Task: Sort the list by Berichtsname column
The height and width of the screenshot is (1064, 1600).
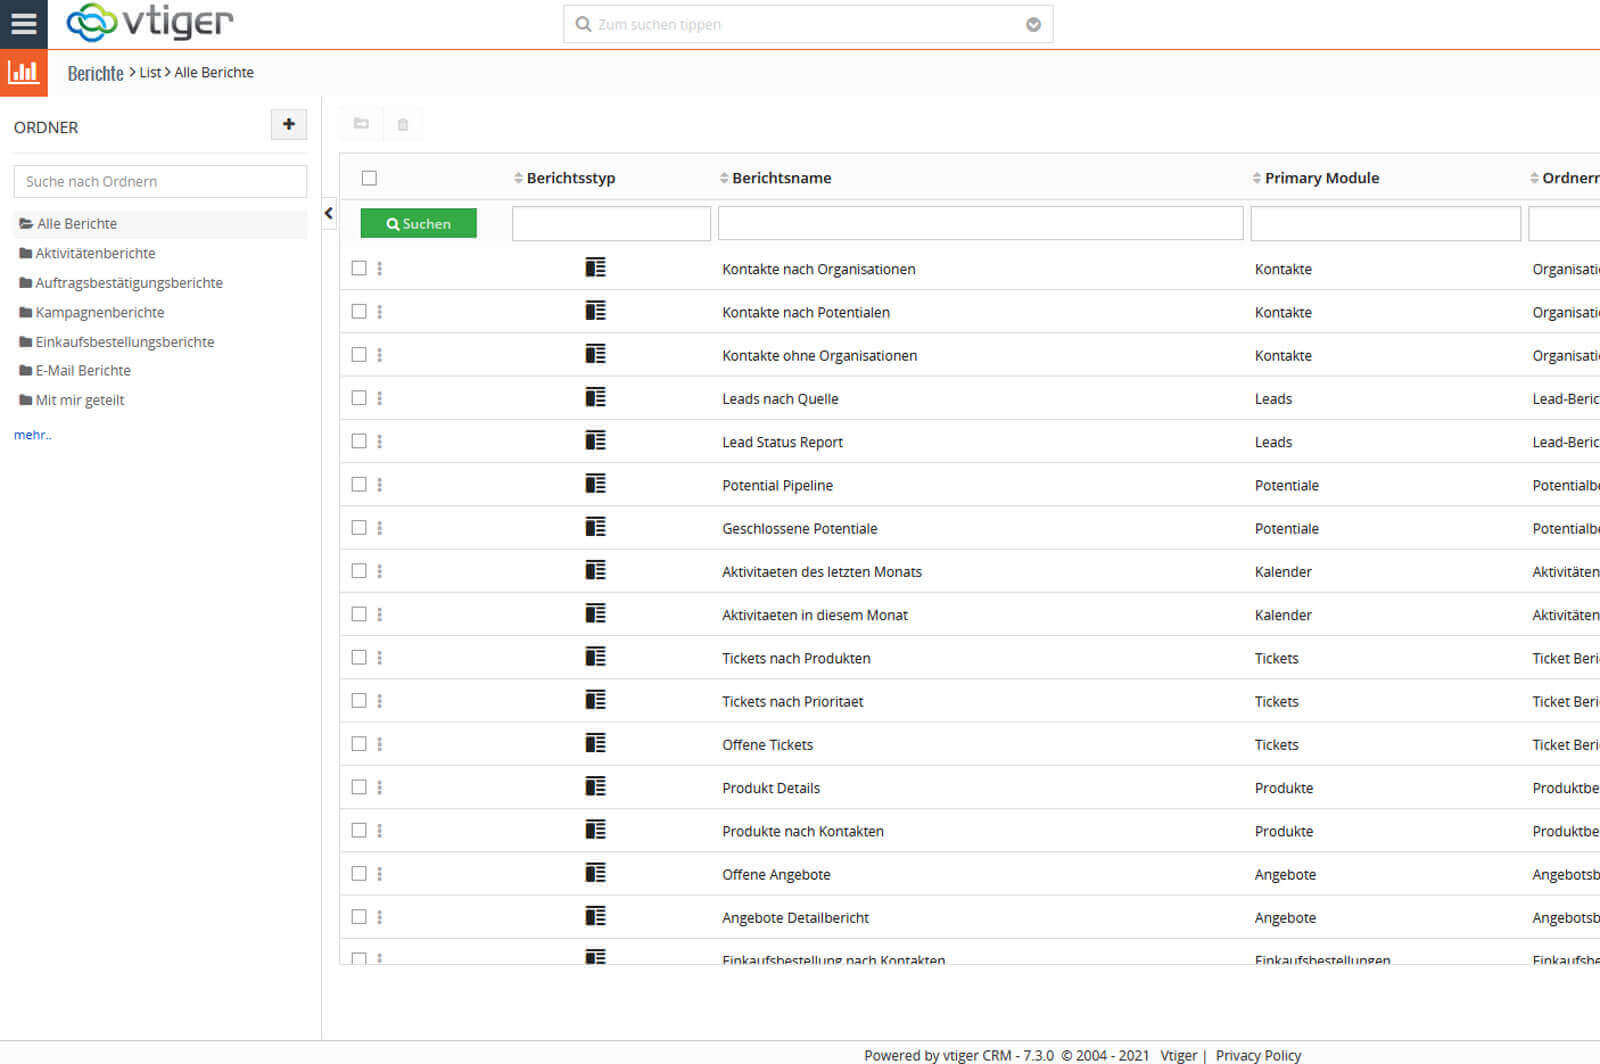Action: [x=780, y=178]
